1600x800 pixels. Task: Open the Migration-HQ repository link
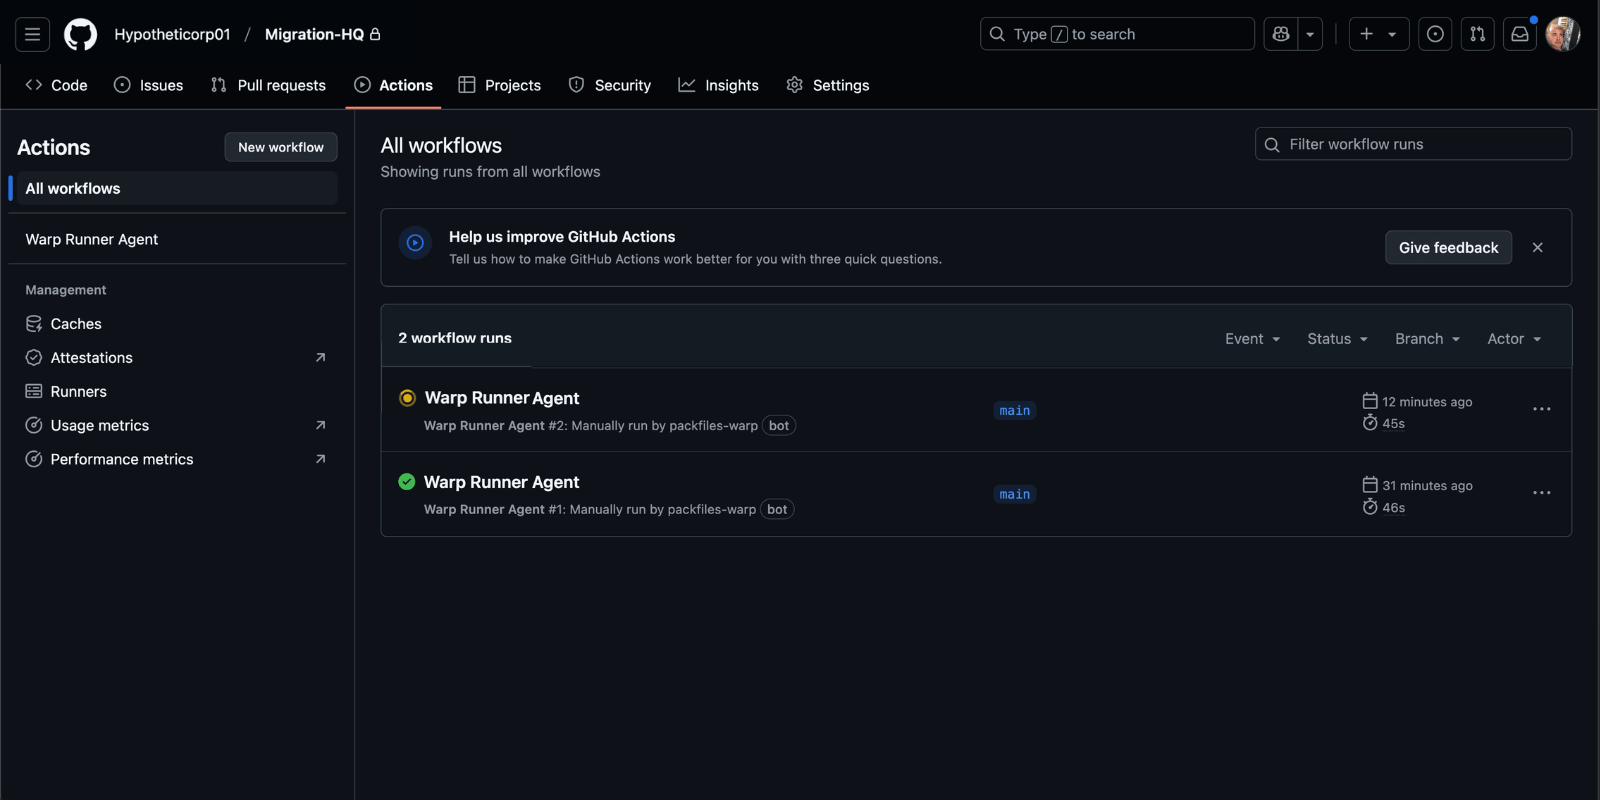click(x=314, y=34)
